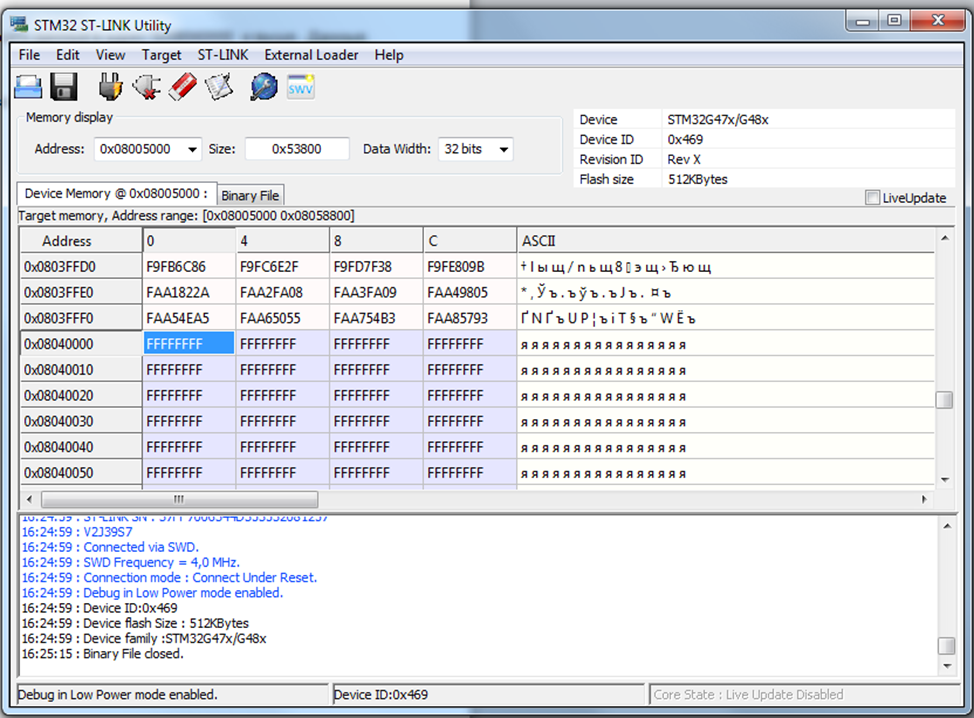The height and width of the screenshot is (718, 974).
Task: Connect to target using plug icon
Action: (x=110, y=87)
